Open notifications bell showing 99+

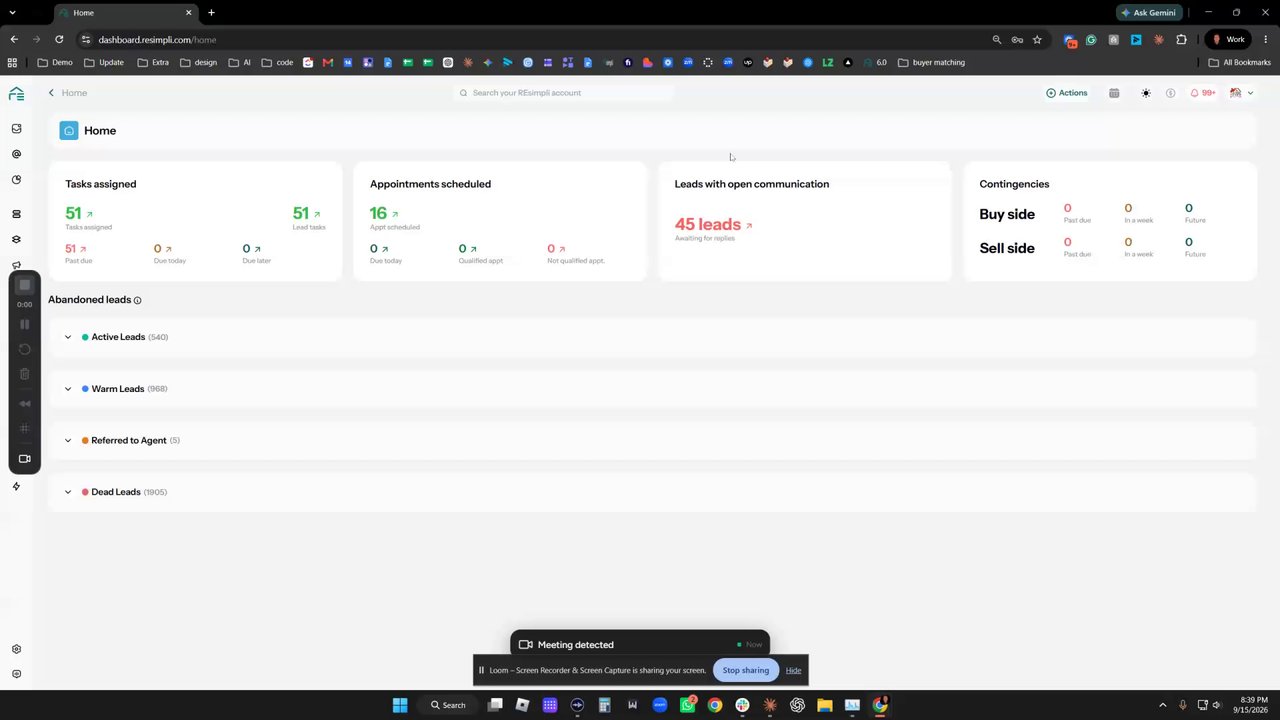[1202, 93]
